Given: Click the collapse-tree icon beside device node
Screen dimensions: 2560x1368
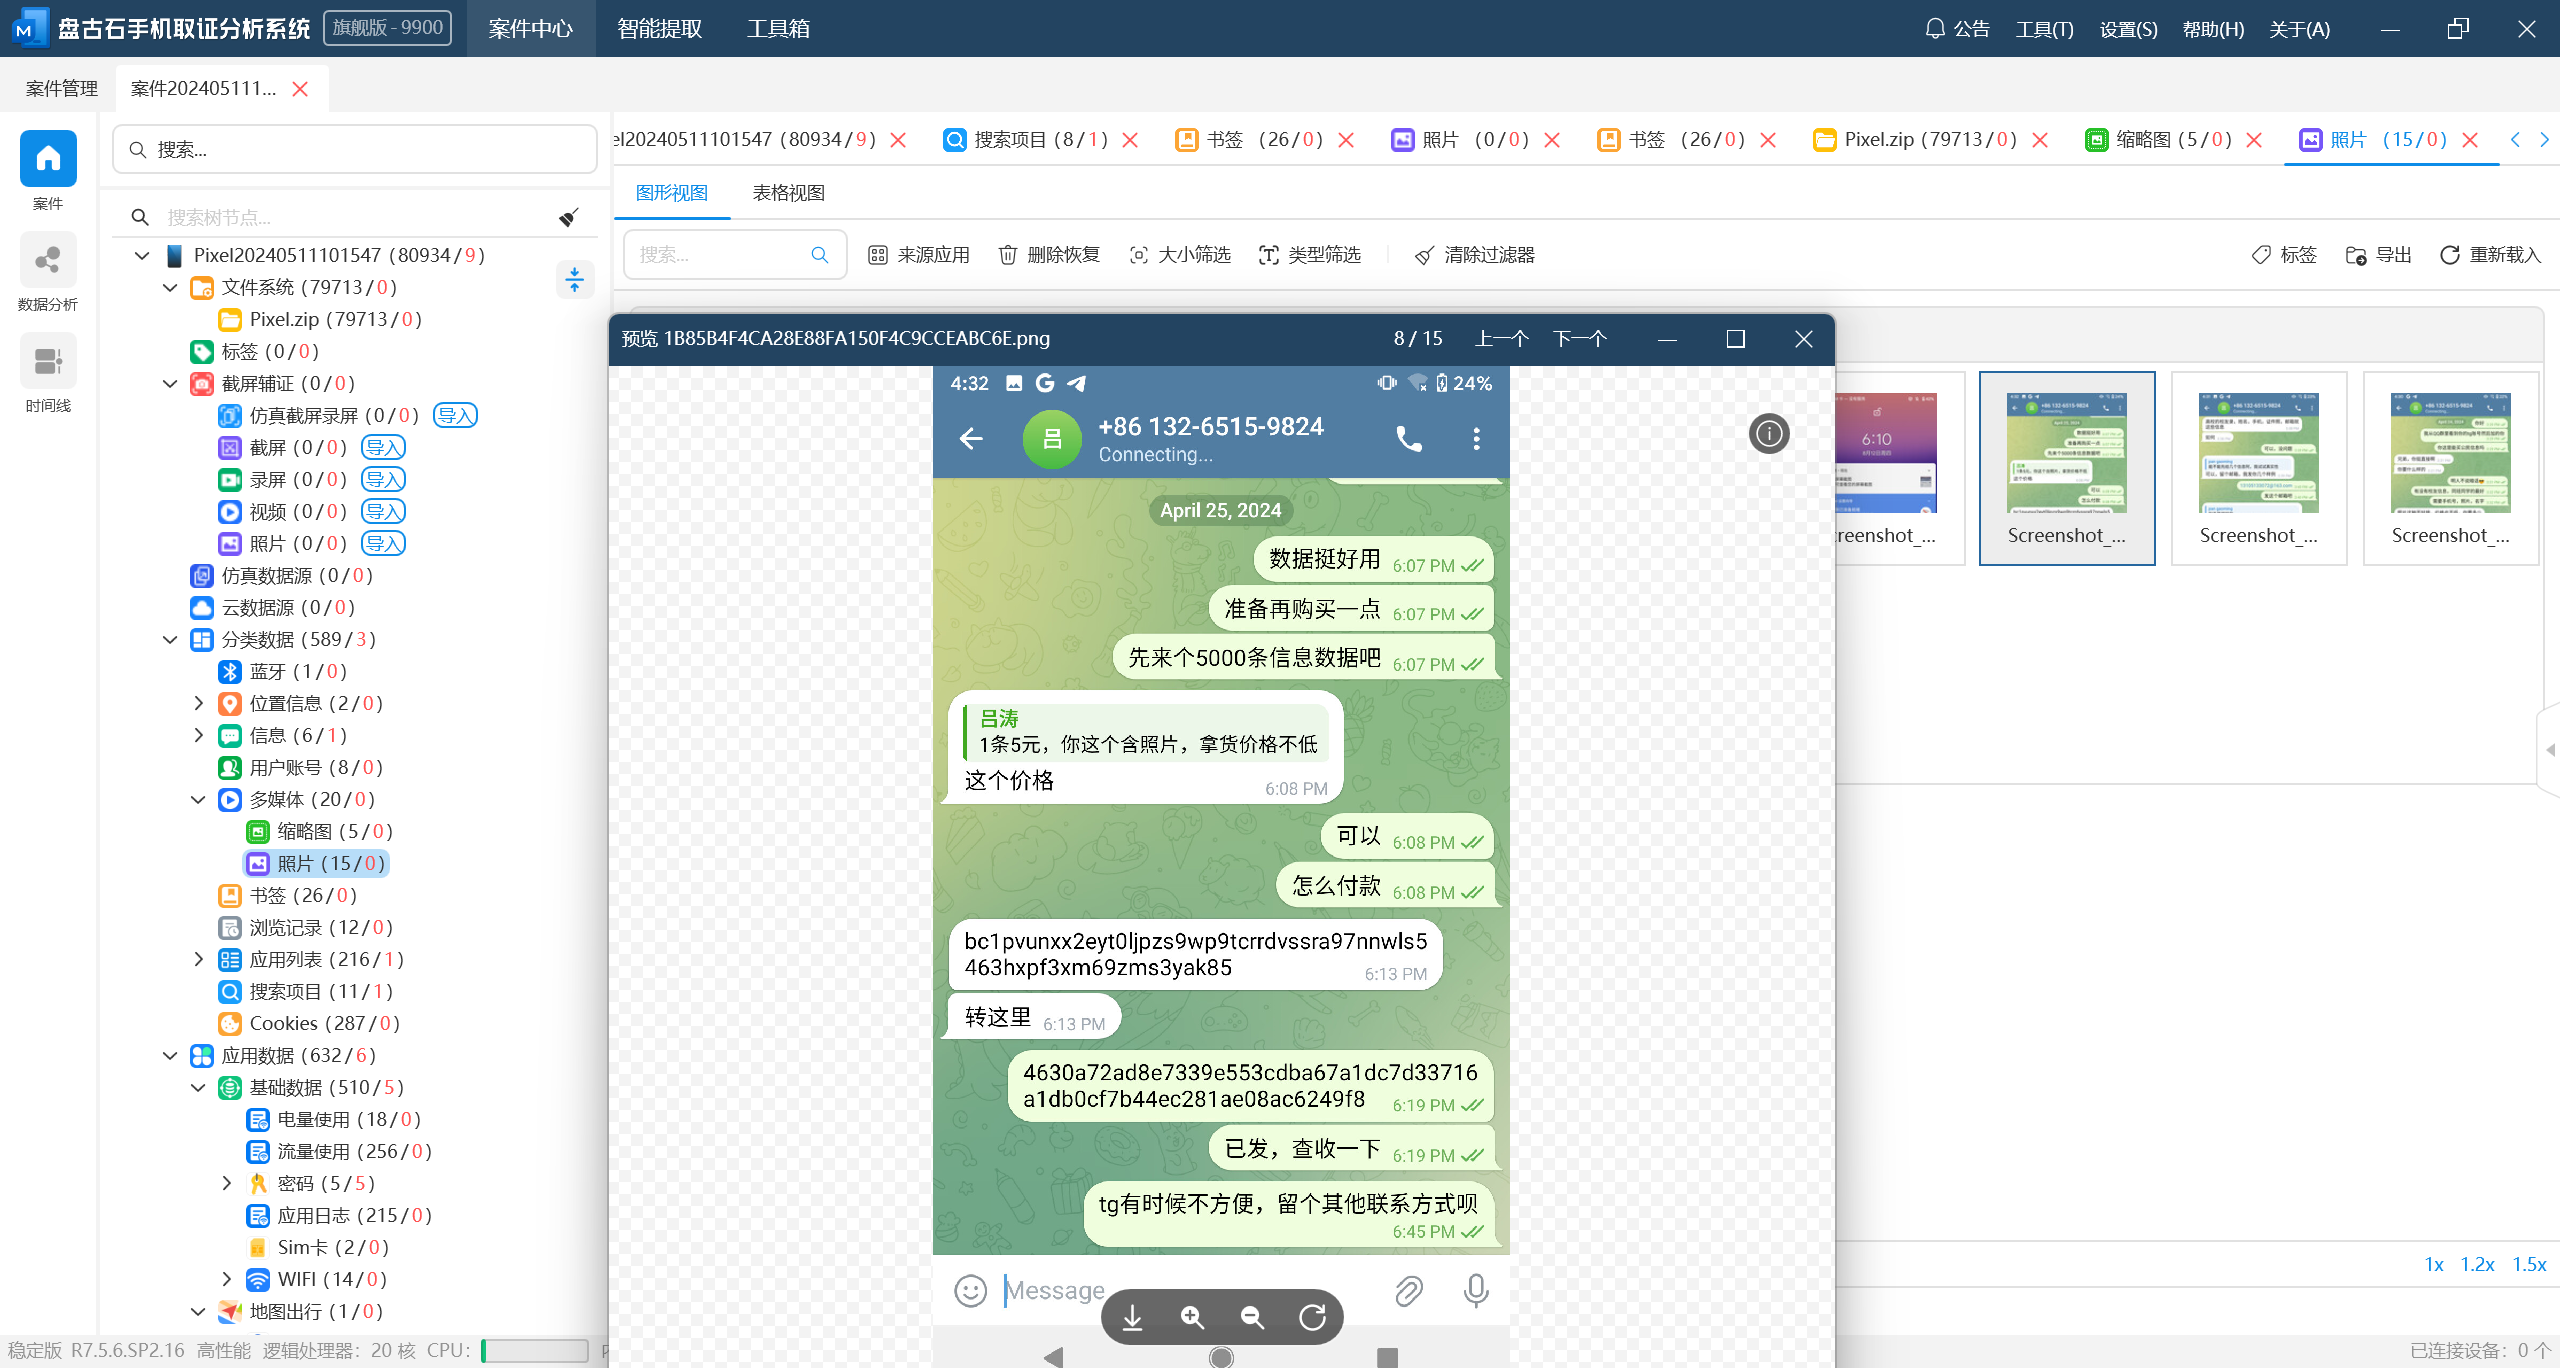Looking at the screenshot, I should pos(574,279).
